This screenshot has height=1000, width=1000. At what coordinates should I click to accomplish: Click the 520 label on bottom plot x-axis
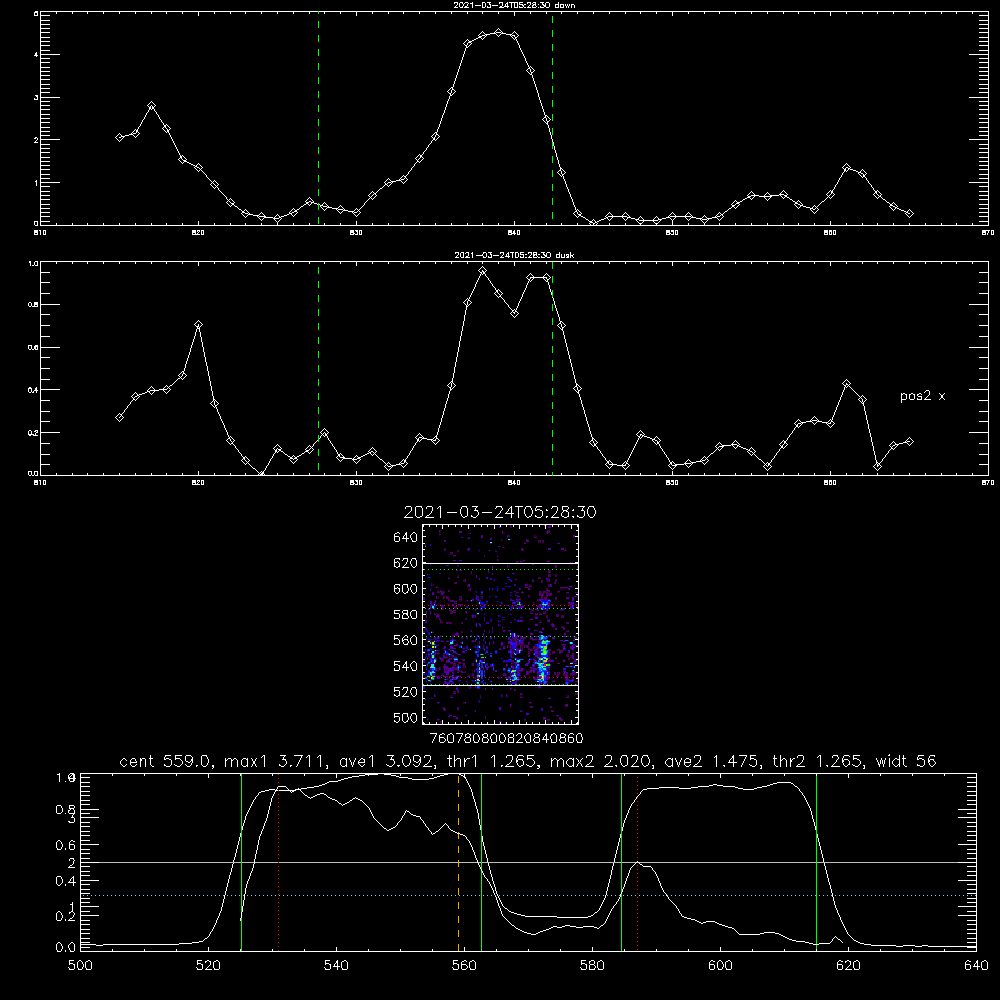click(x=208, y=966)
